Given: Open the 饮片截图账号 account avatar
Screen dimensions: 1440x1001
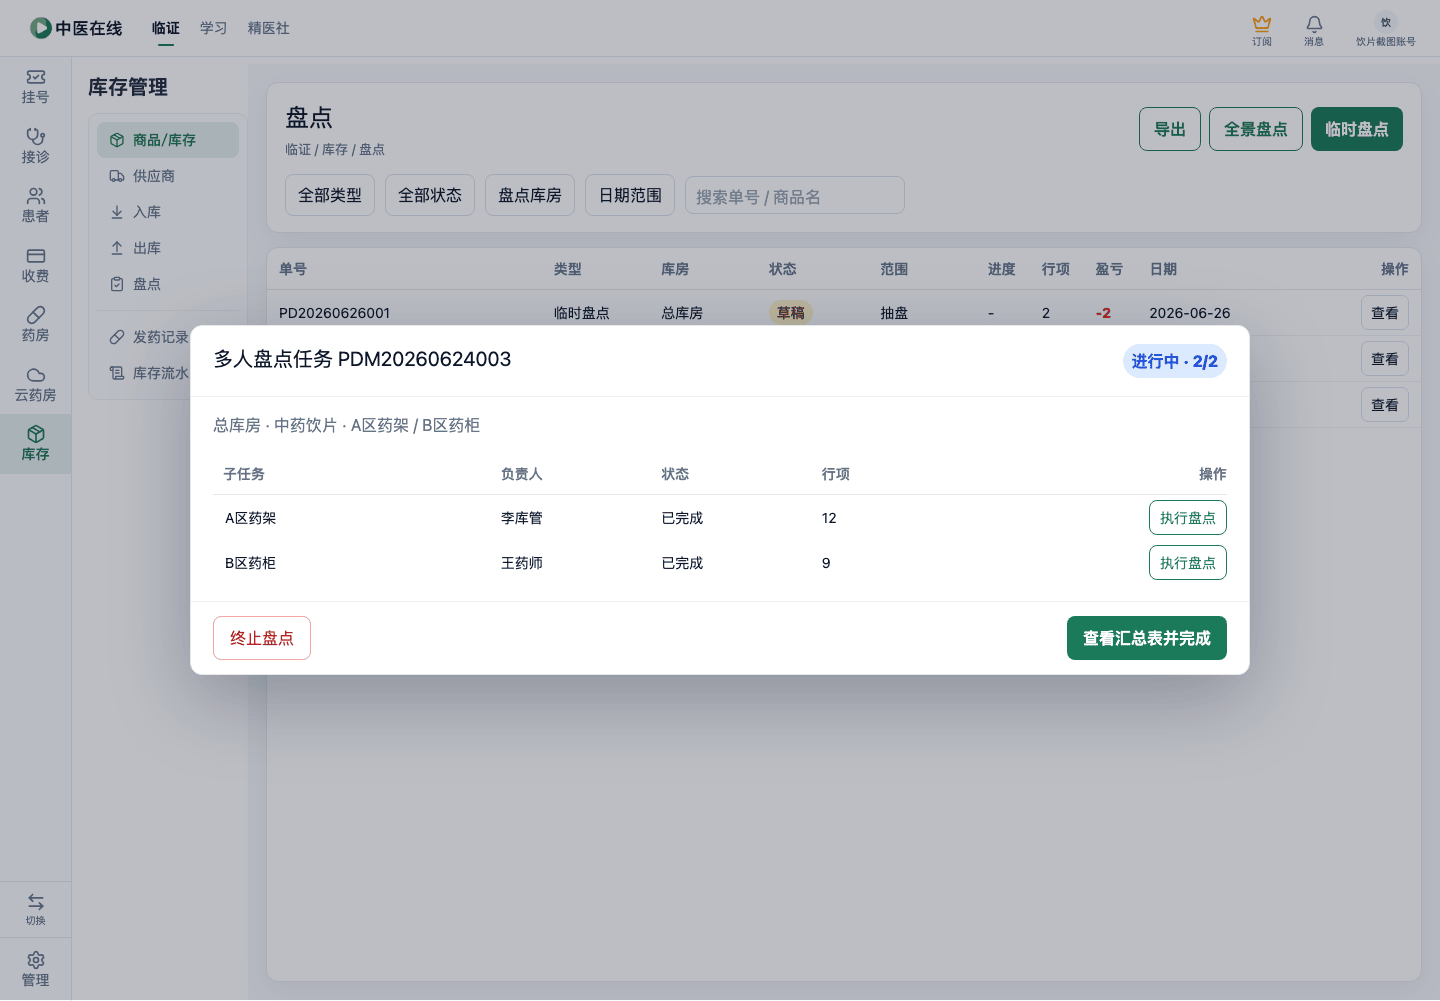Looking at the screenshot, I should click(x=1386, y=22).
